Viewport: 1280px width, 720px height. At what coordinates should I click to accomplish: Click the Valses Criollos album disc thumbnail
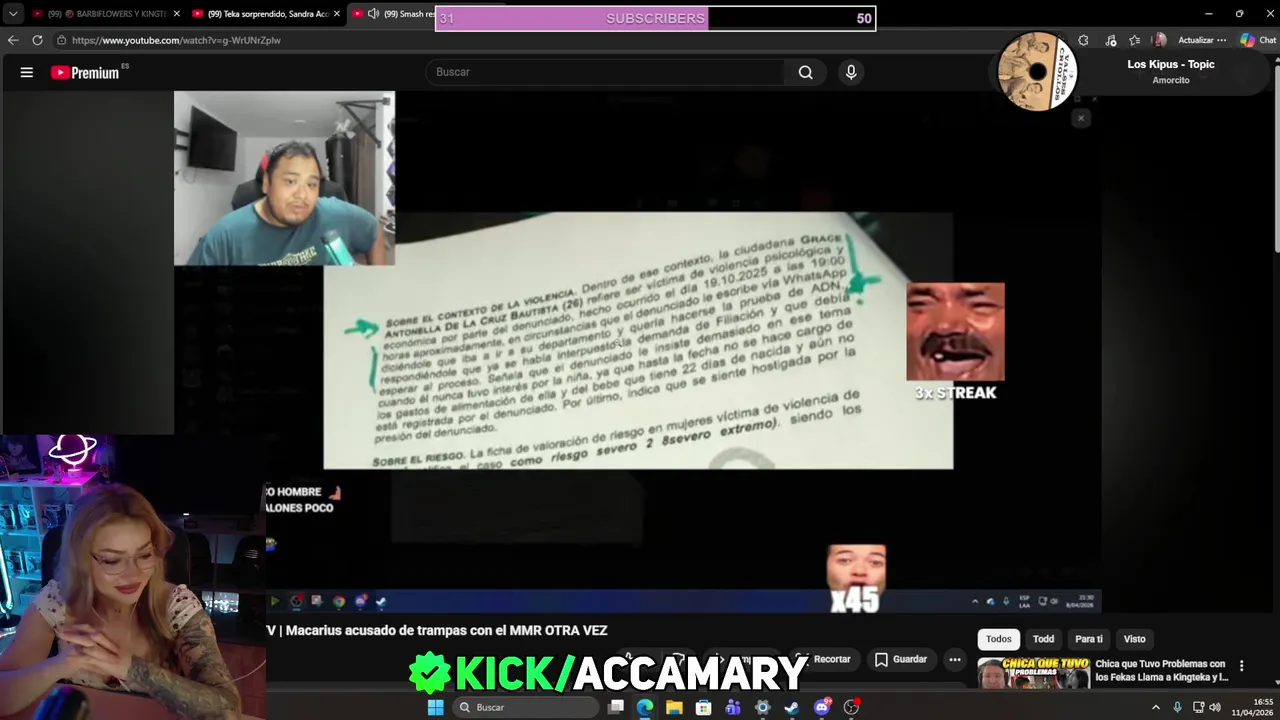tap(1037, 71)
